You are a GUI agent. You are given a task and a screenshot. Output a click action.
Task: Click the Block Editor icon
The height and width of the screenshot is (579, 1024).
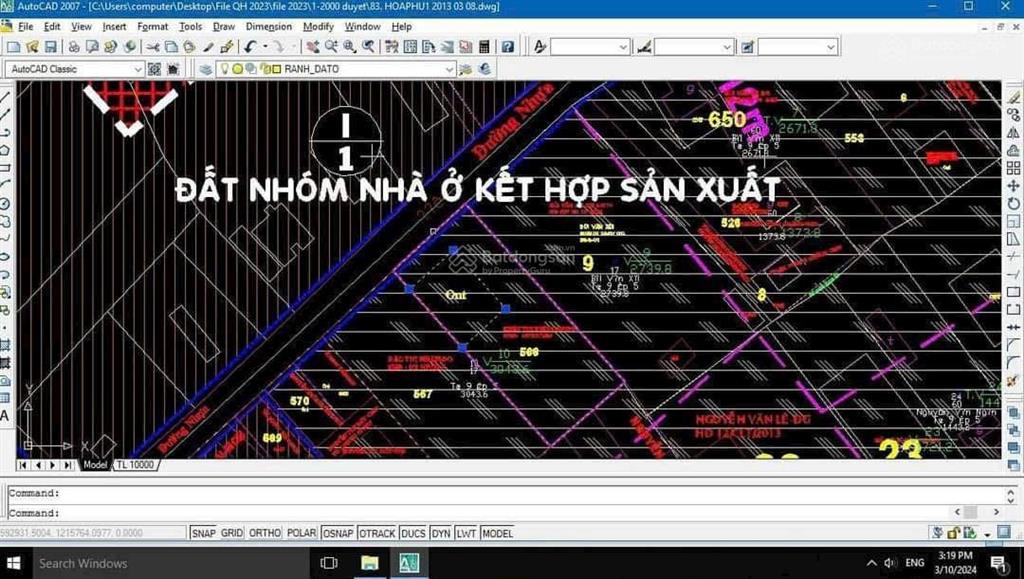point(227,47)
